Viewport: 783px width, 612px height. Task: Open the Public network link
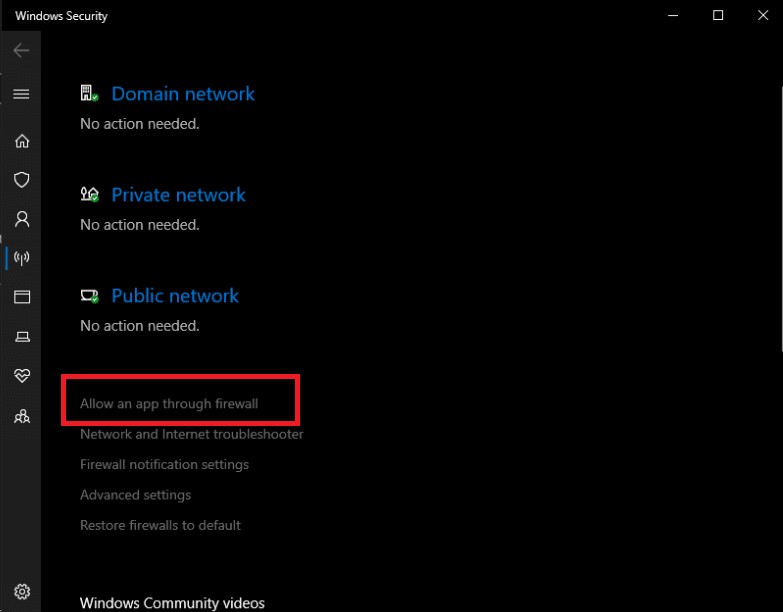[x=175, y=296]
